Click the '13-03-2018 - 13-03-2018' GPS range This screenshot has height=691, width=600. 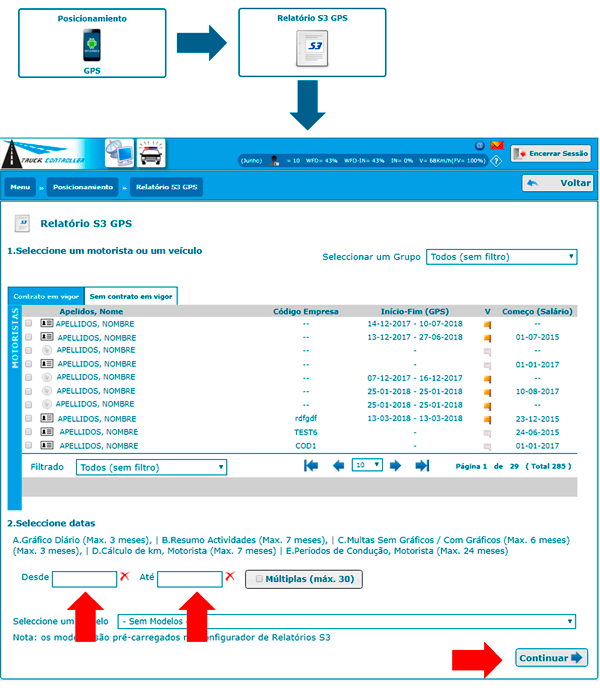pyautogui.click(x=415, y=418)
